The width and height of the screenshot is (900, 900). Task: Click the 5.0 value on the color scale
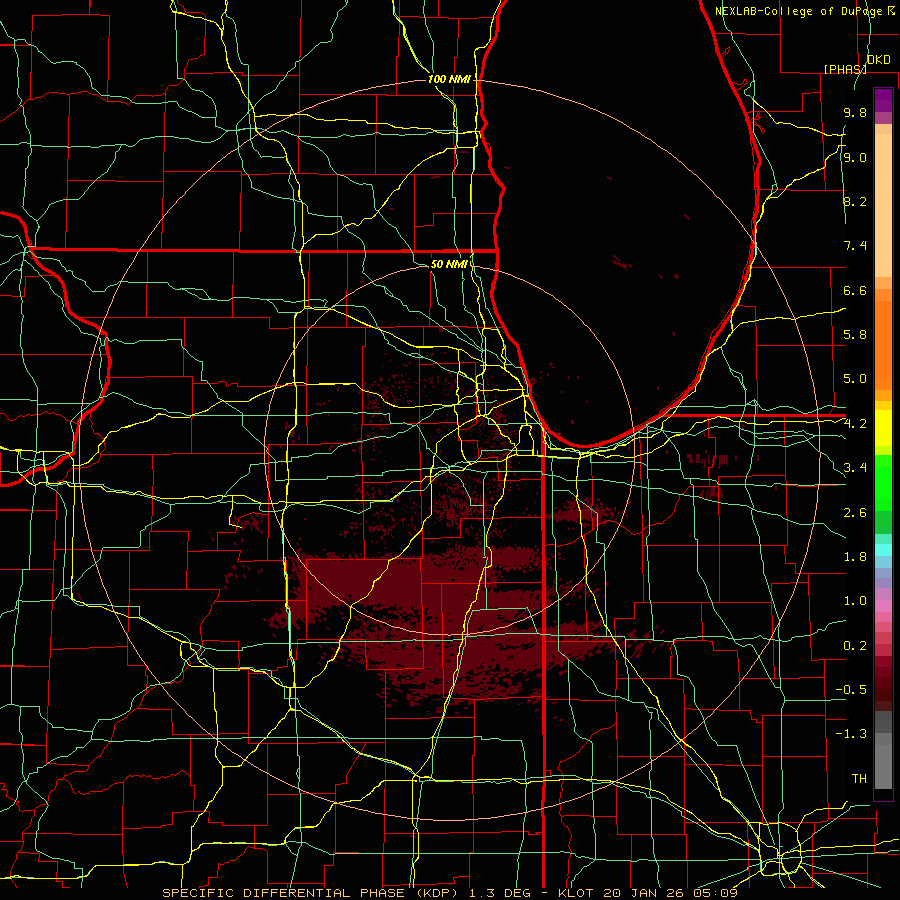(x=855, y=379)
